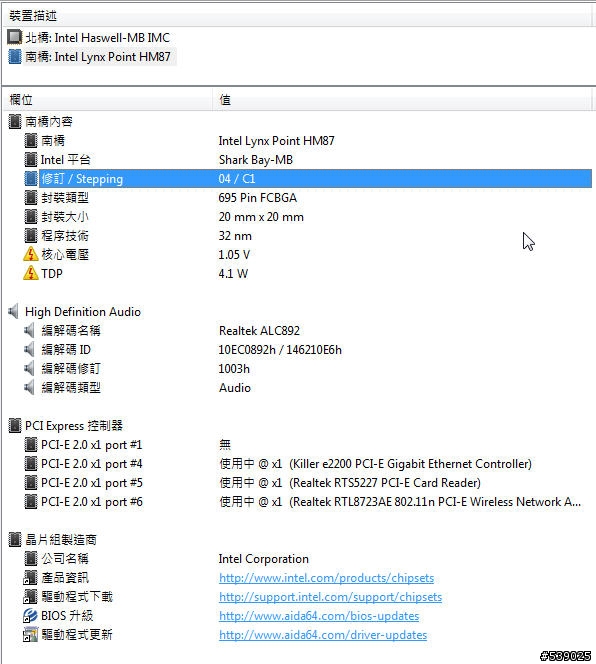Click the value 4.1 W

233,274
